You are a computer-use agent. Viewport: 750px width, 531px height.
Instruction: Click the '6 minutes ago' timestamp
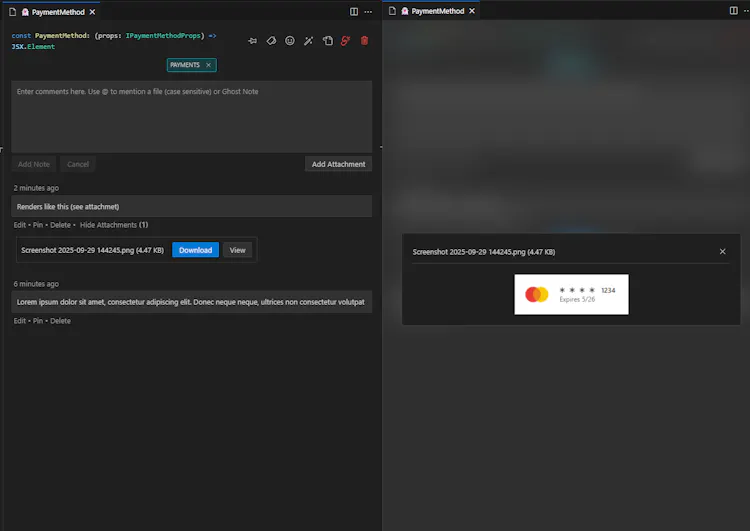click(36, 284)
